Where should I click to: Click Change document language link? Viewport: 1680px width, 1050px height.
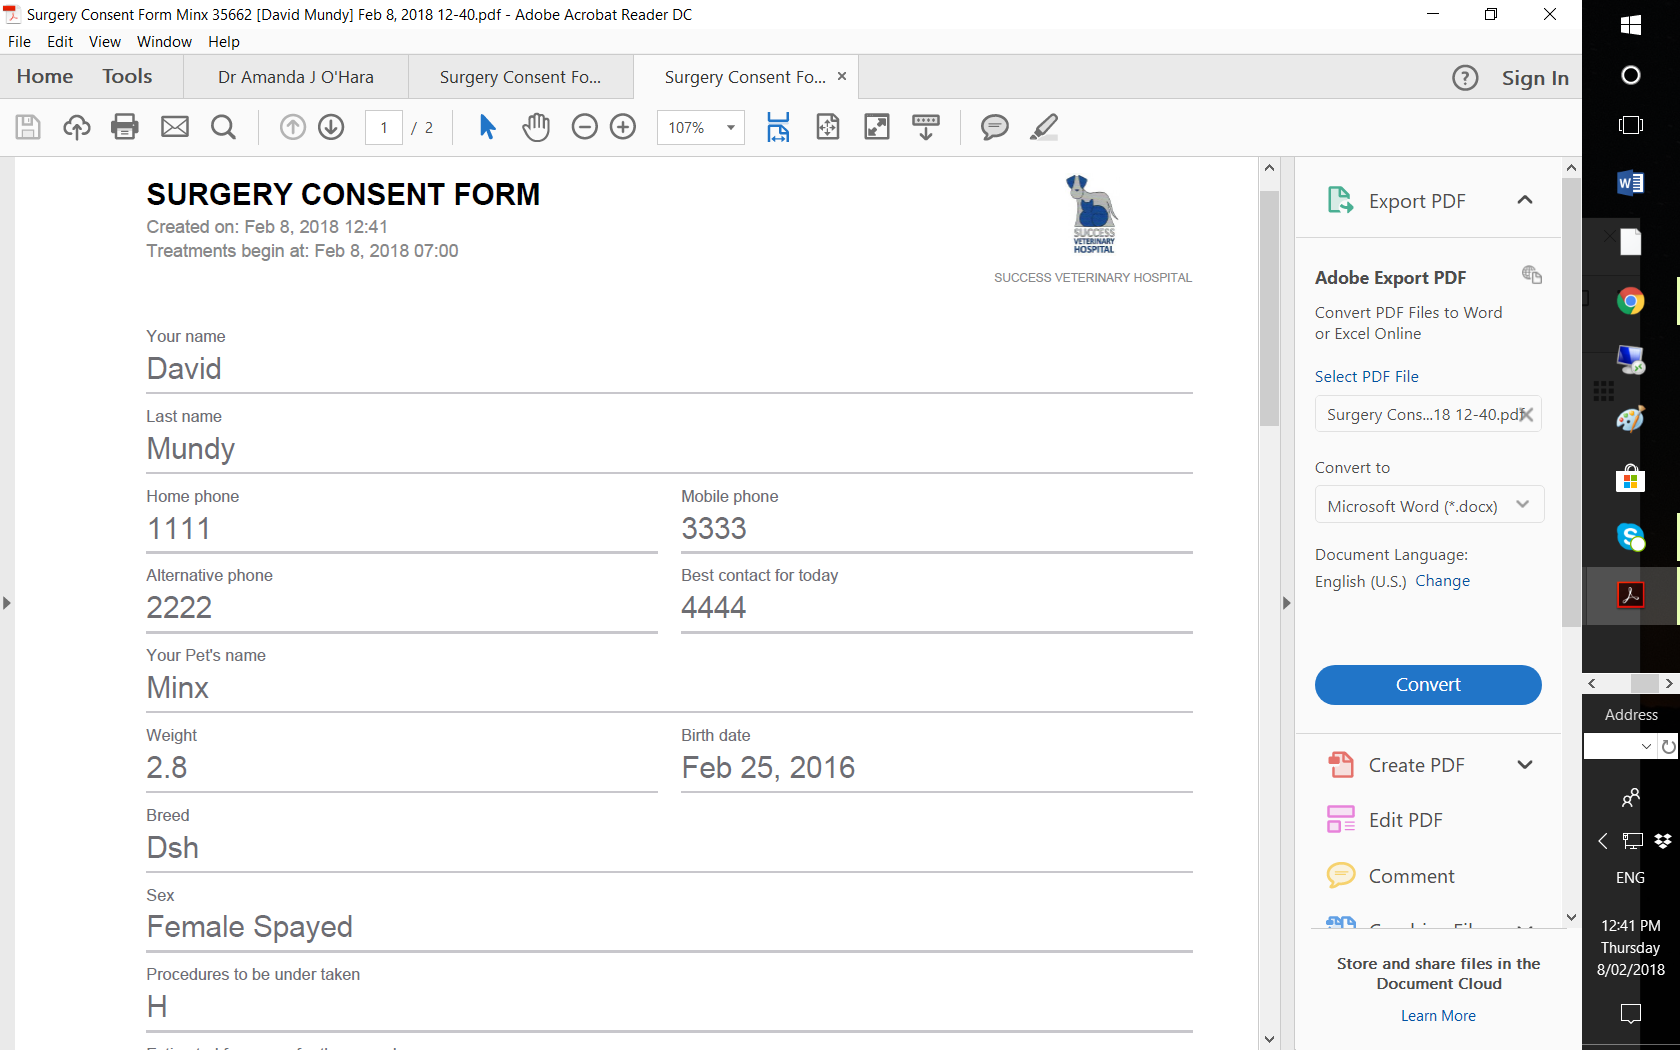click(1442, 581)
